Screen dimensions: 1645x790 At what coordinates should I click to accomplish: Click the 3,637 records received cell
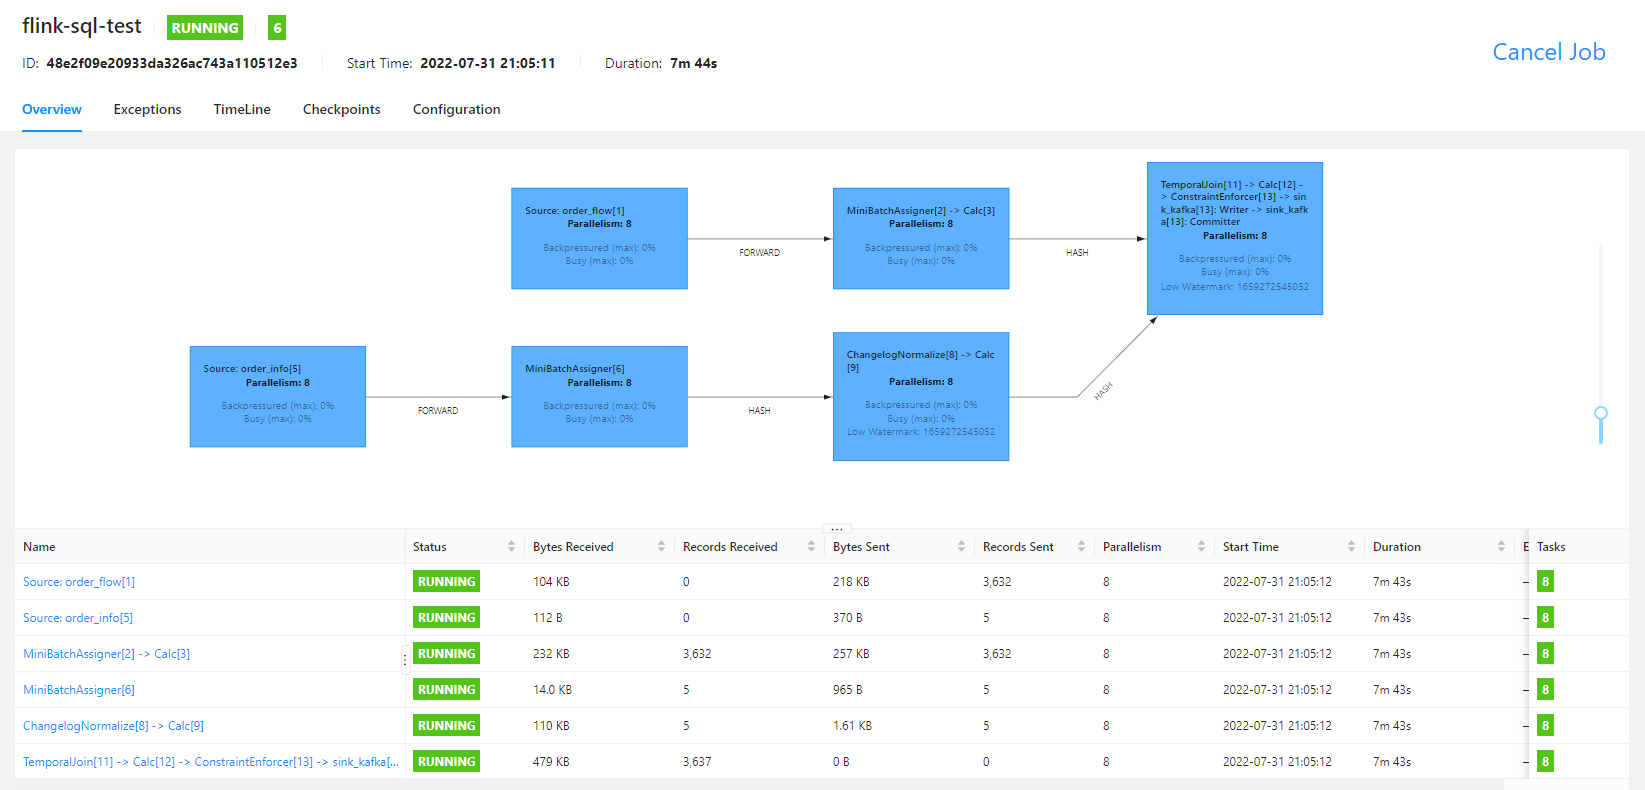[697, 762]
